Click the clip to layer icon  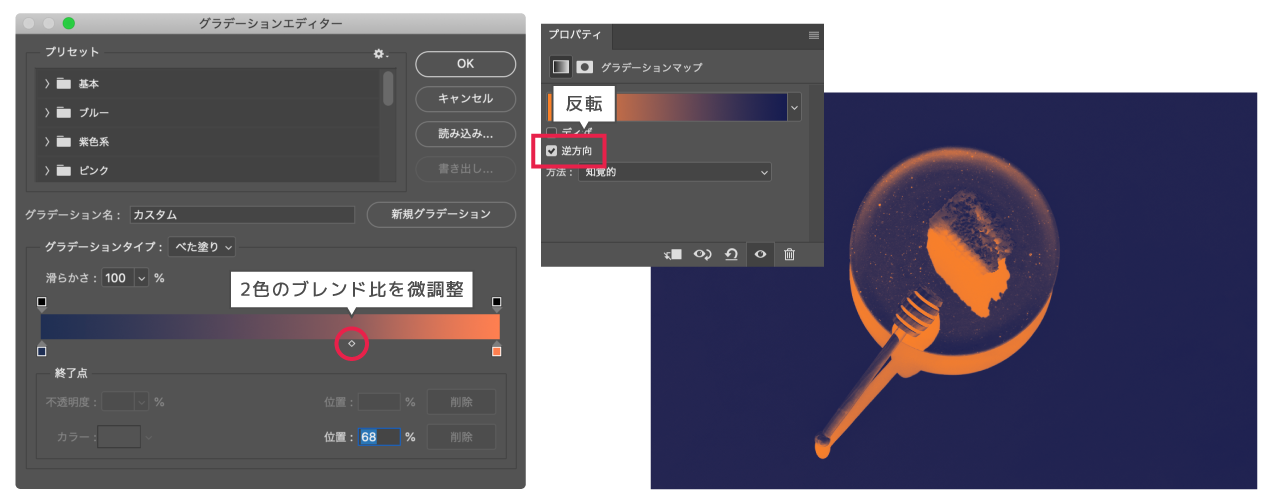point(673,254)
